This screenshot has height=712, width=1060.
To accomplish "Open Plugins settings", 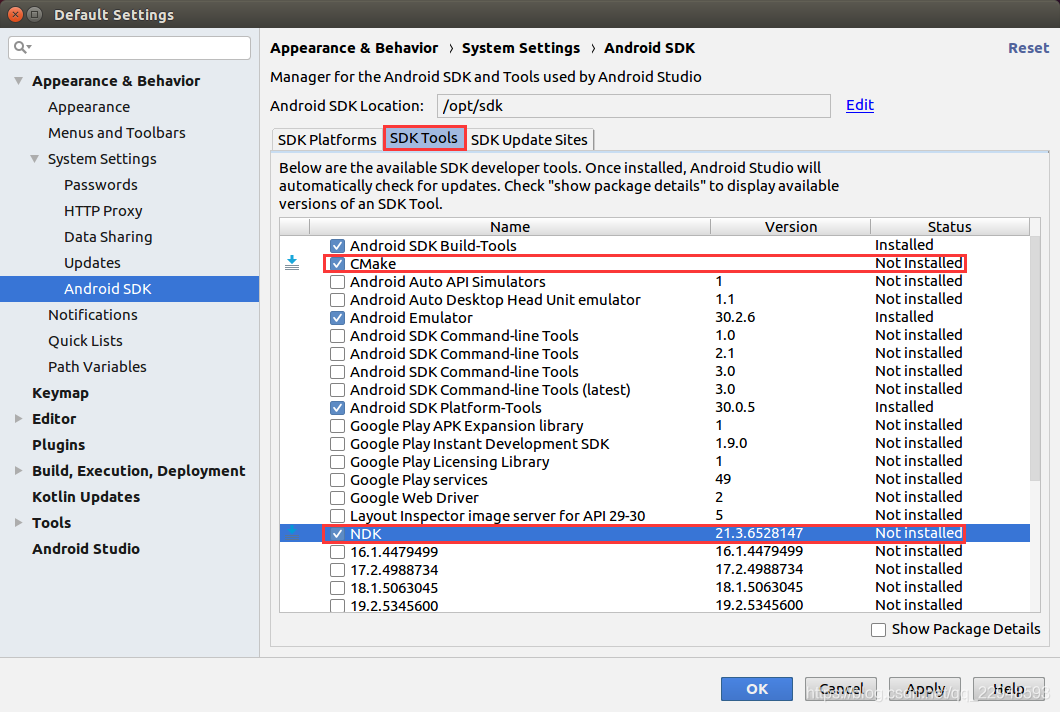I will [58, 445].
